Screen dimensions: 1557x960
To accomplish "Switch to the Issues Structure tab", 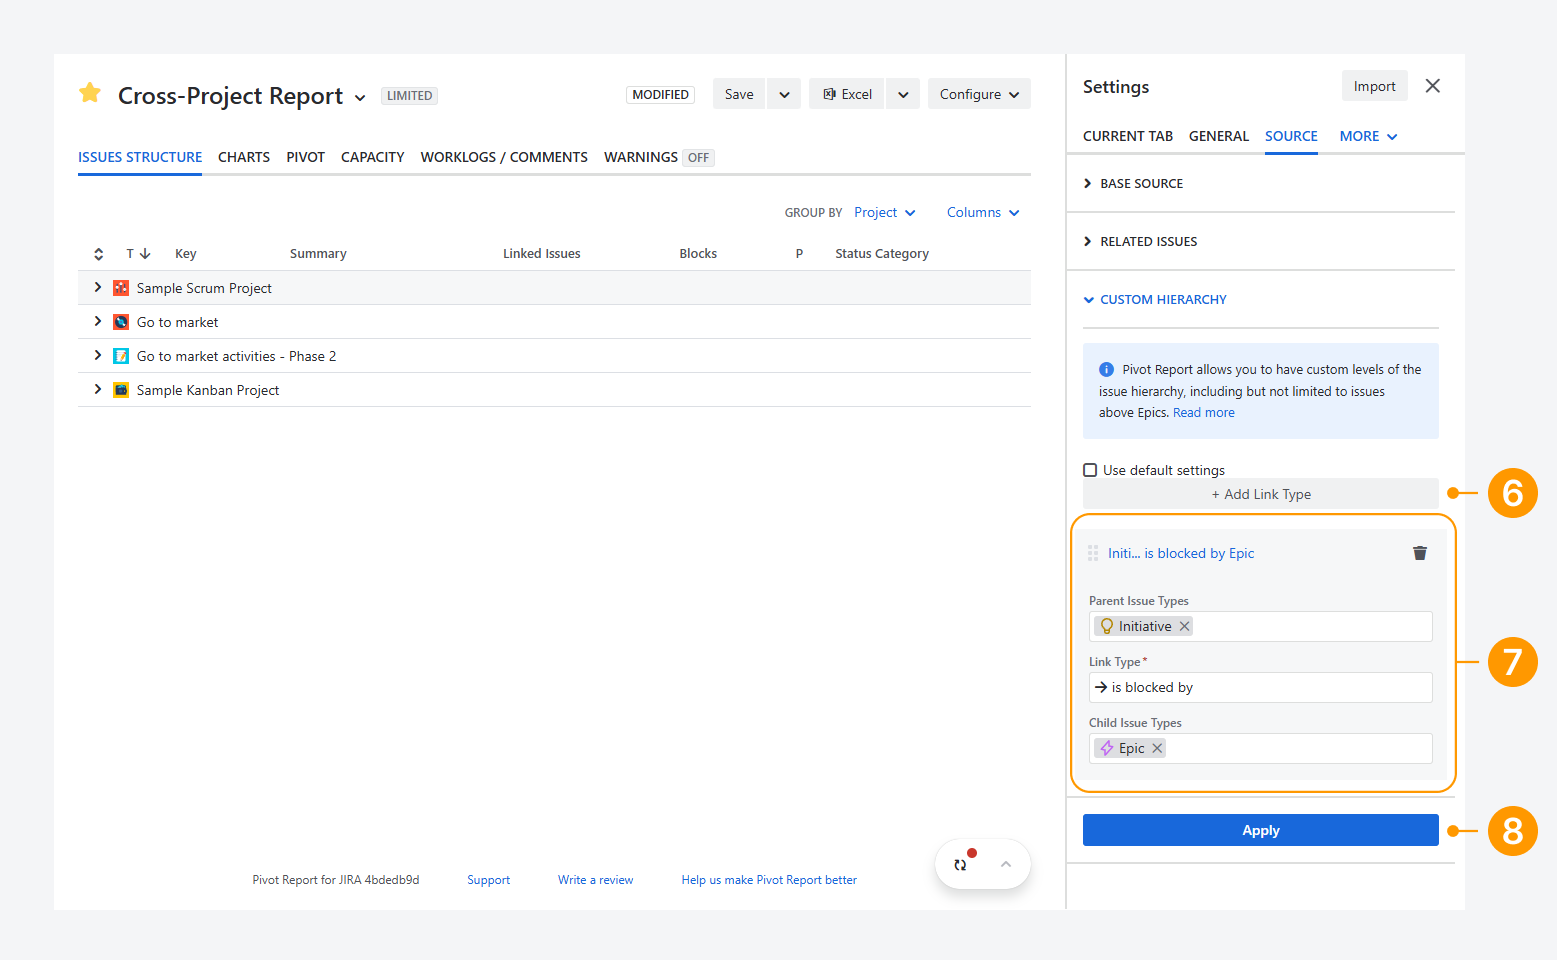I will click(140, 157).
